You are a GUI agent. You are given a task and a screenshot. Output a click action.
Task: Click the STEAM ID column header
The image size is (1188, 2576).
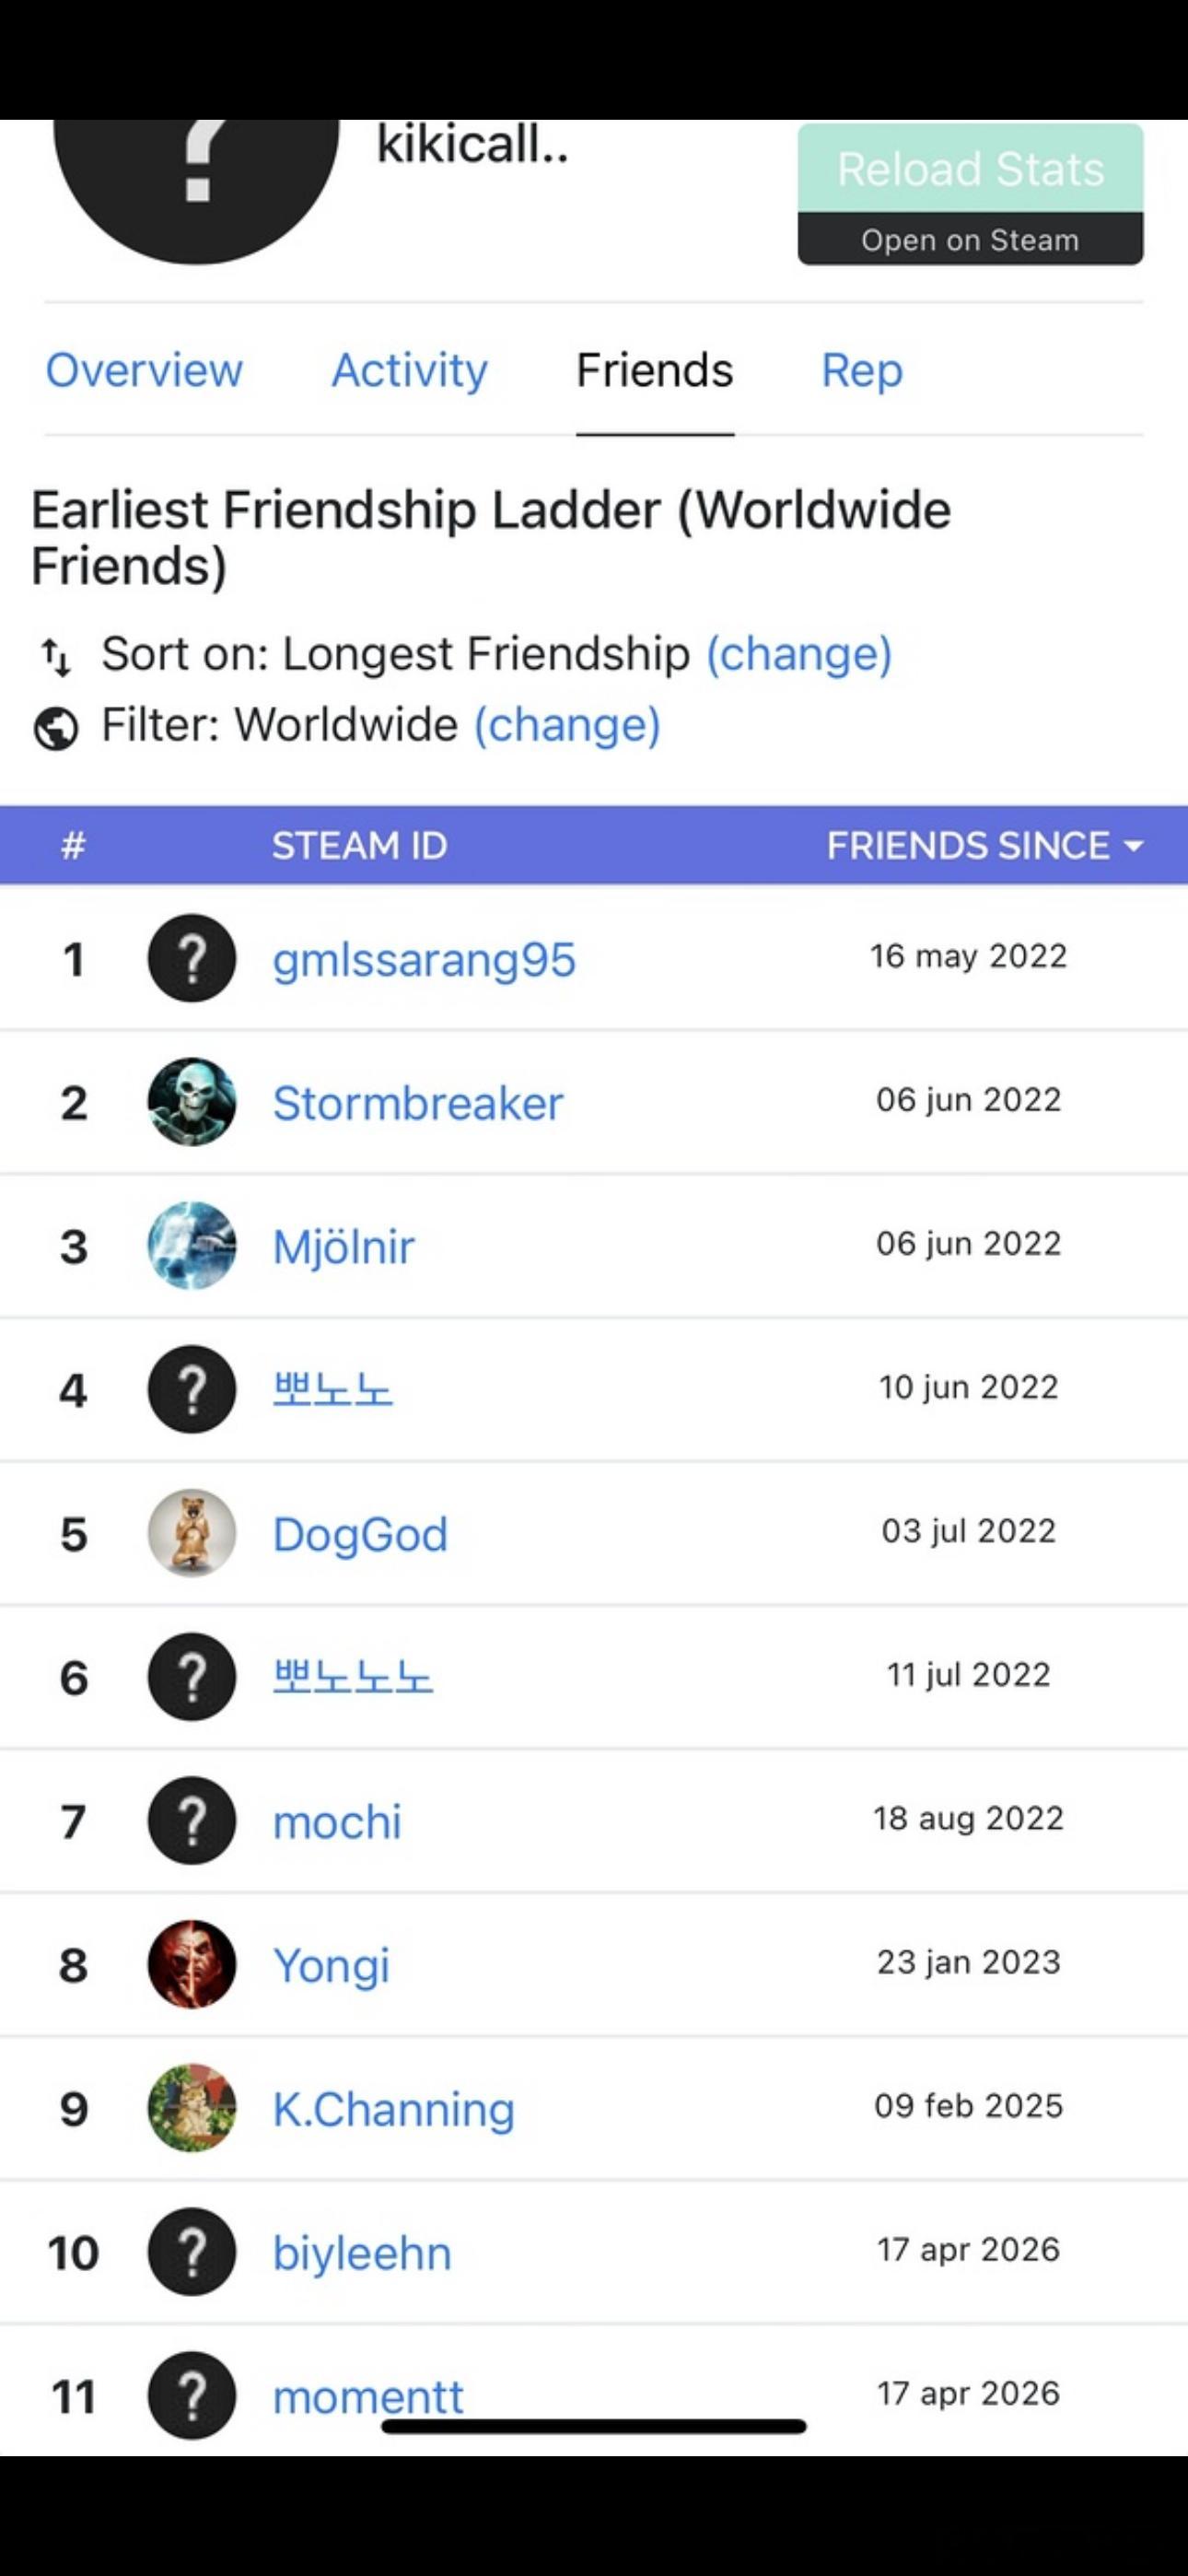[x=359, y=846]
